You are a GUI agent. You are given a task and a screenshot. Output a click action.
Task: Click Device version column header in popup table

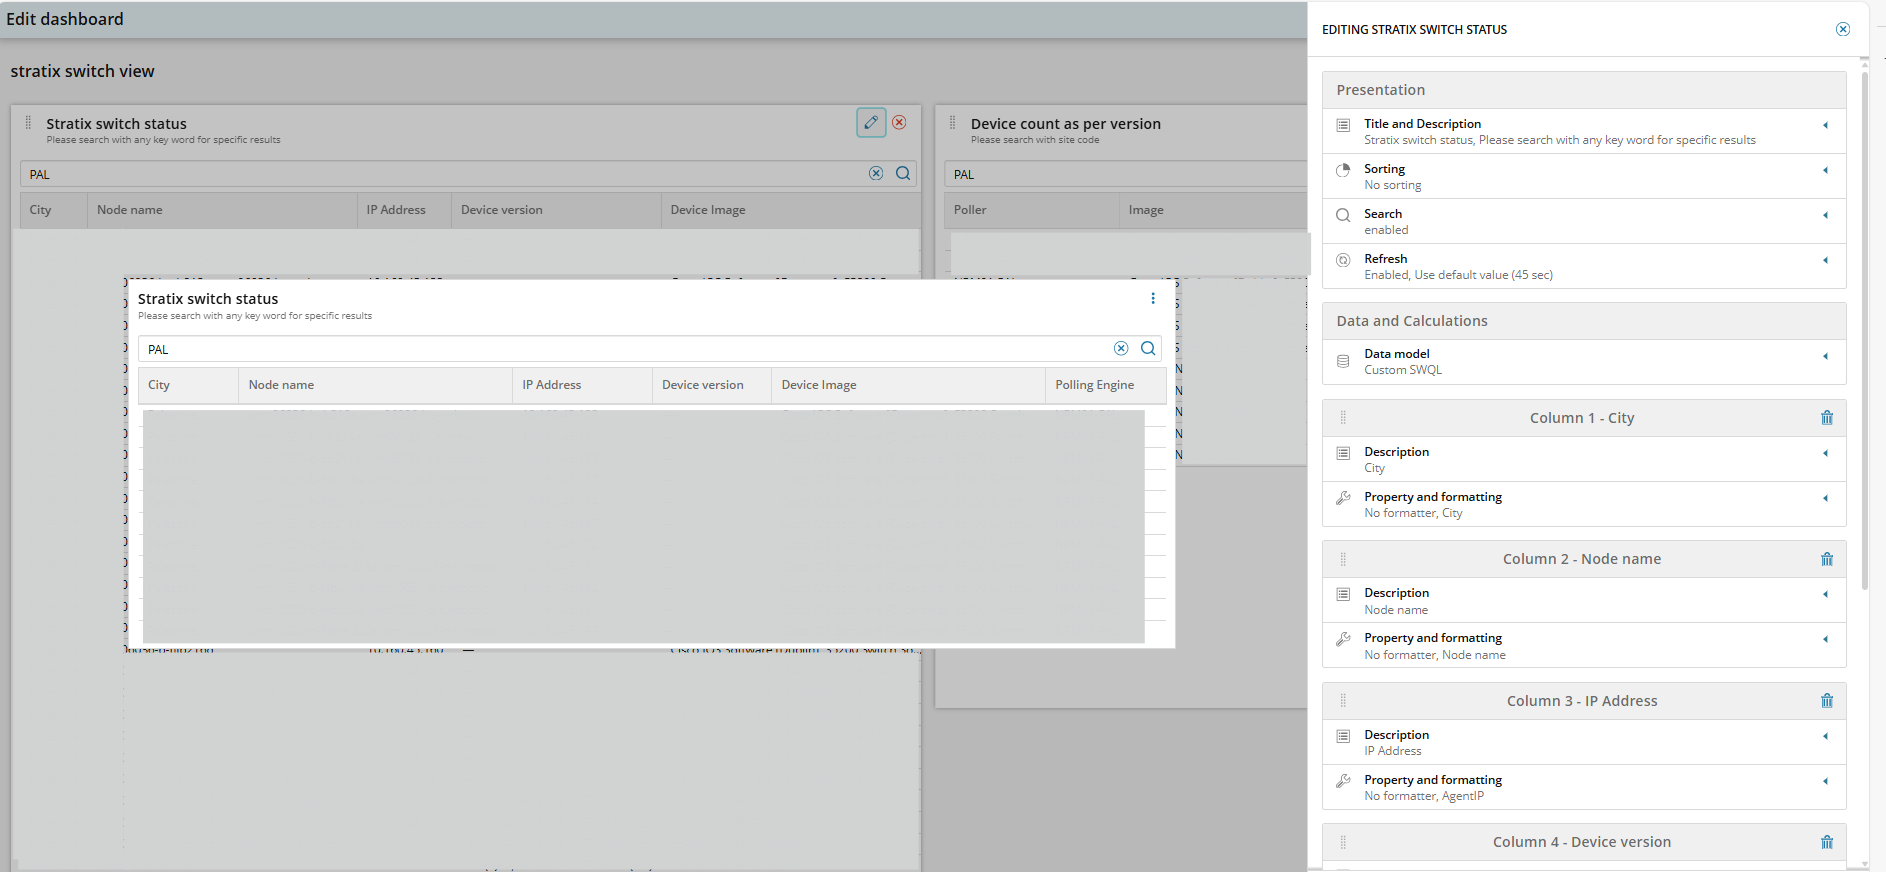tap(711, 385)
